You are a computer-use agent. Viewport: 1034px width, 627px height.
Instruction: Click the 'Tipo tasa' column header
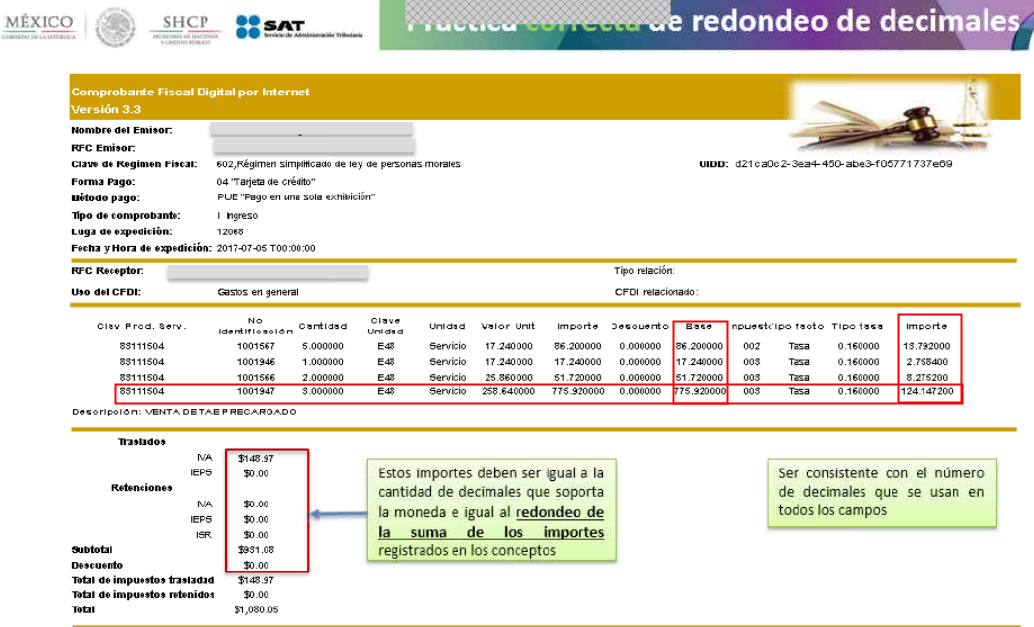point(857,326)
